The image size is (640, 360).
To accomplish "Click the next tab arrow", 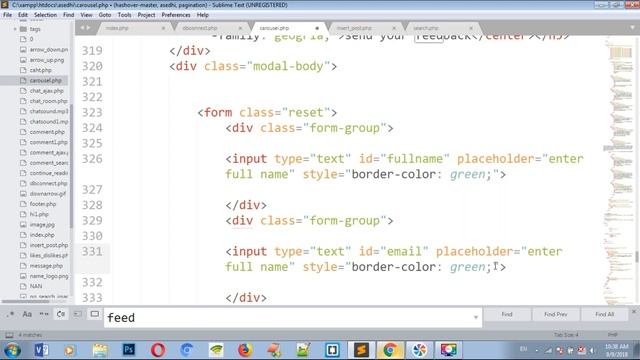I will (x=89, y=28).
